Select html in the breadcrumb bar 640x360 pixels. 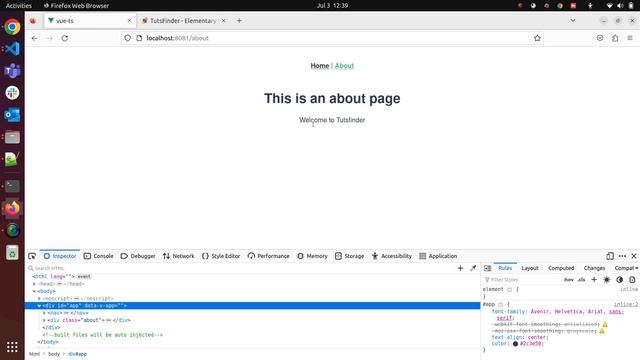[x=35, y=354]
